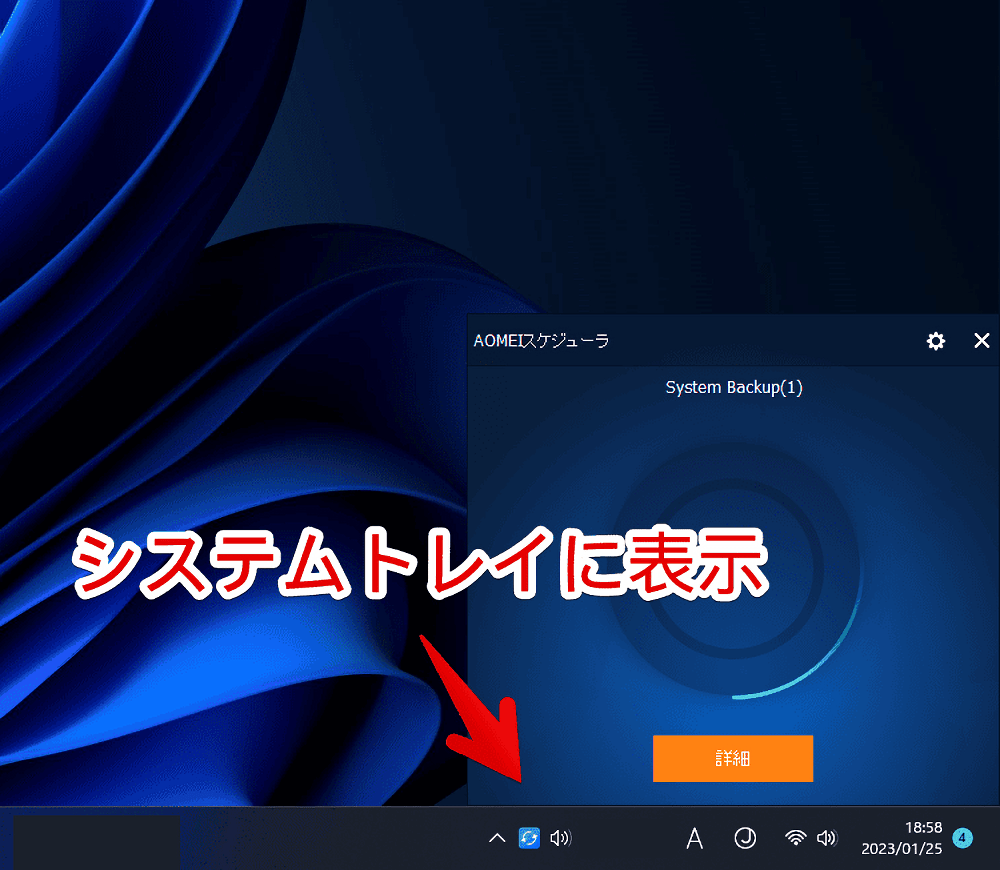Viewport: 1000px width, 870px height.
Task: Close the AOMEI scheduler popup
Action: coord(982,341)
